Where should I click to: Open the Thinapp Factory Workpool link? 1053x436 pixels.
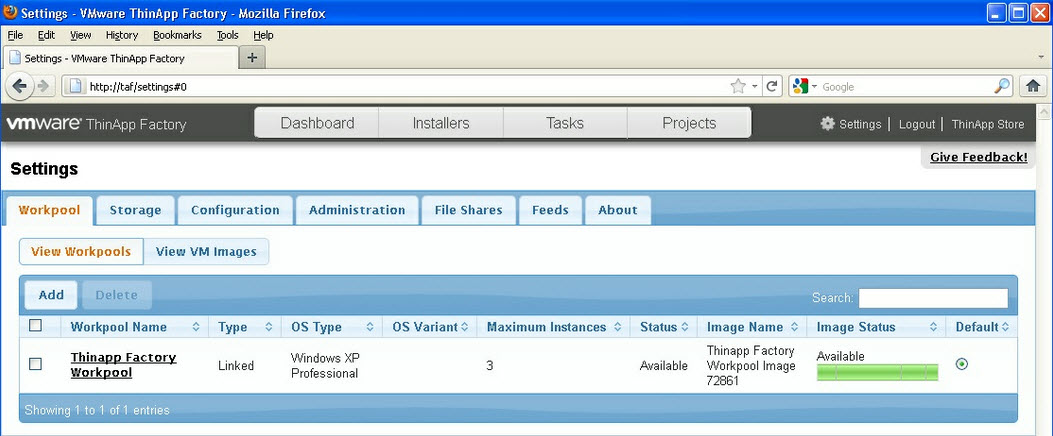tap(124, 365)
